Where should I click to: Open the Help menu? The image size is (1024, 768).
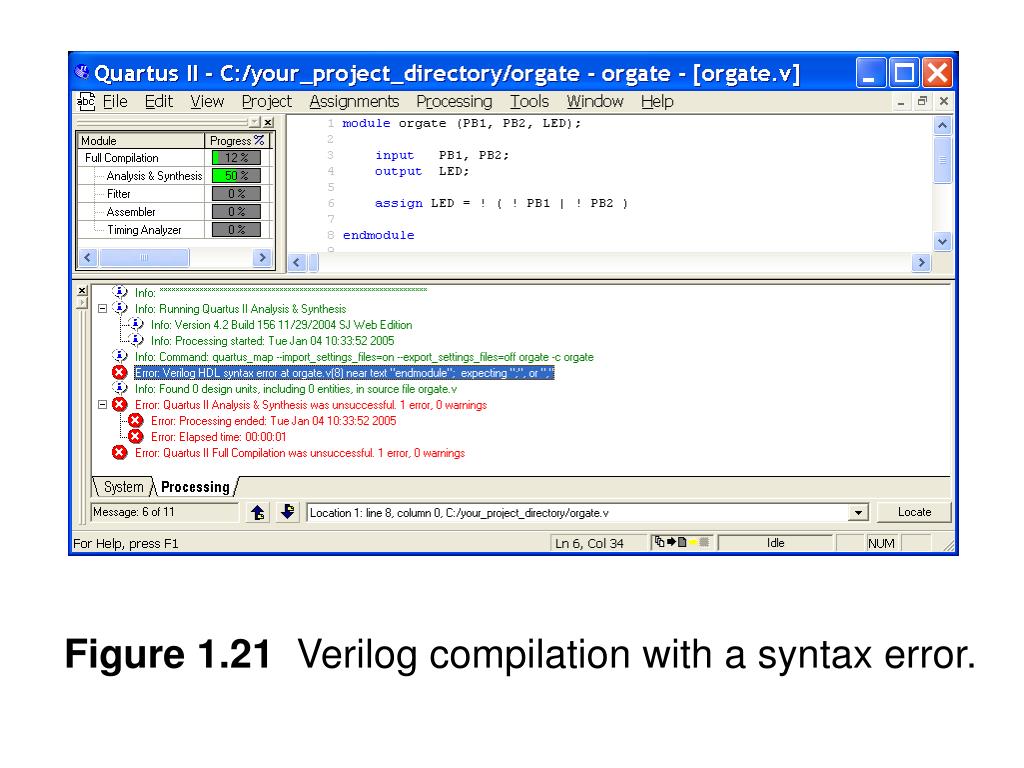click(x=657, y=102)
